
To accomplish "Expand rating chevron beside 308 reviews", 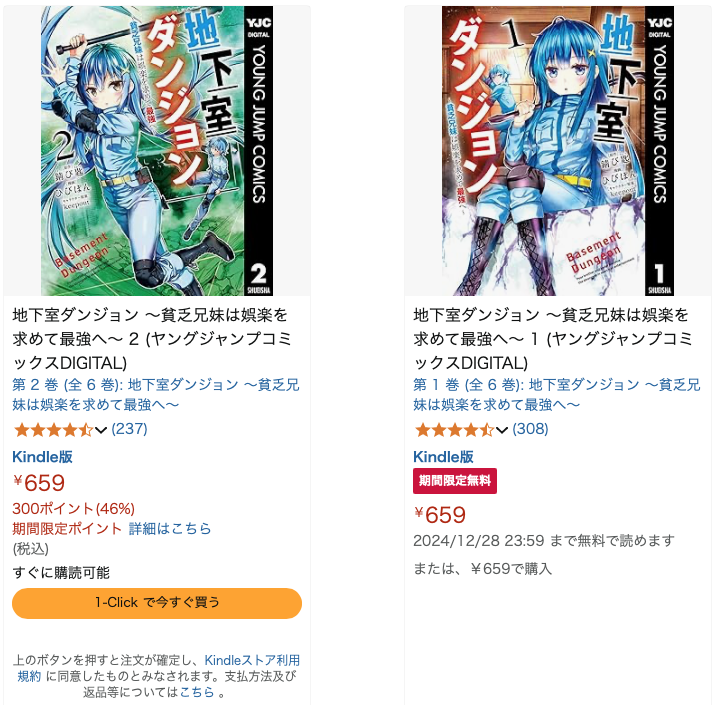I will pyautogui.click(x=502, y=430).
